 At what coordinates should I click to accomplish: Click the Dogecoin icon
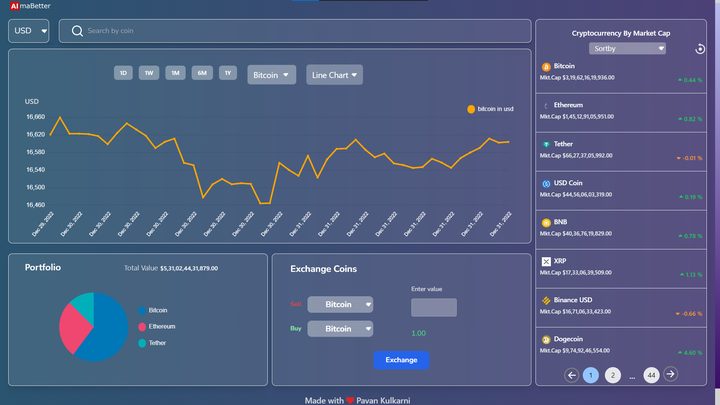pyautogui.click(x=546, y=339)
